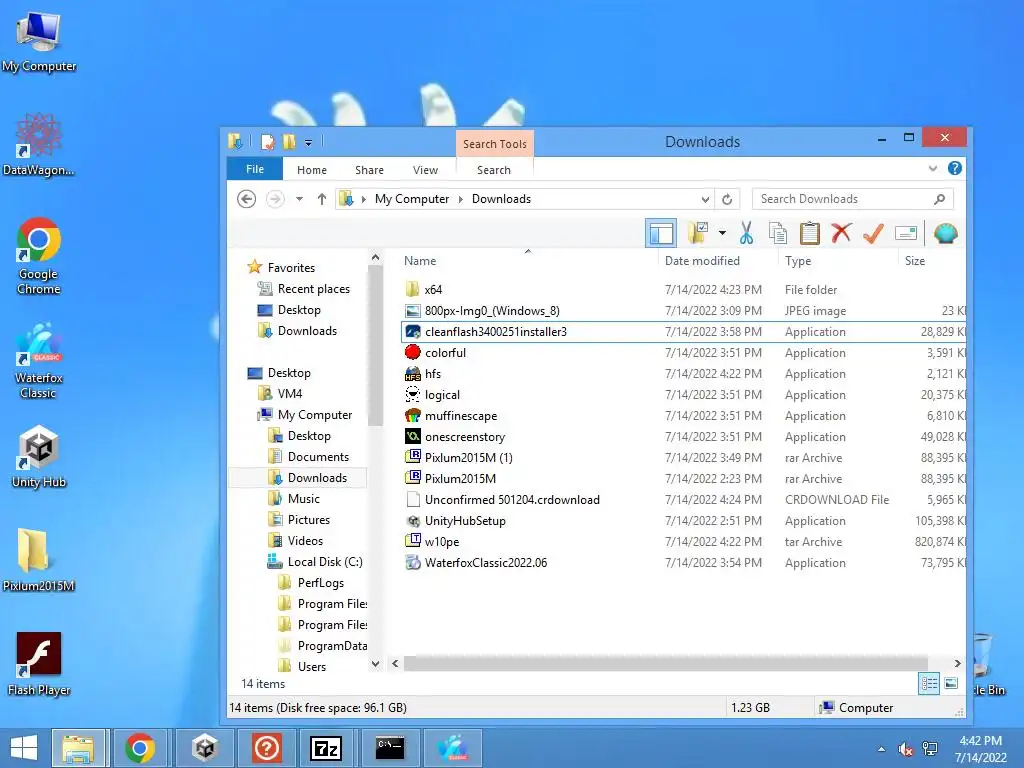This screenshot has width=1024, height=768.
Task: Open the File ribbon tab
Action: coord(255,169)
